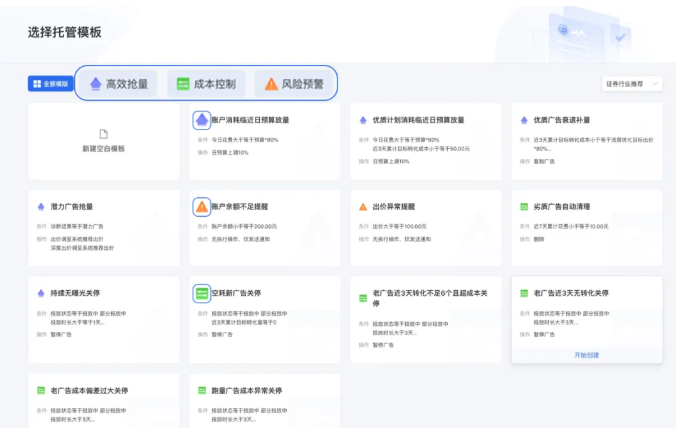
Task: Click the 选择托管模板 page heading
Action: pyautogui.click(x=64, y=32)
